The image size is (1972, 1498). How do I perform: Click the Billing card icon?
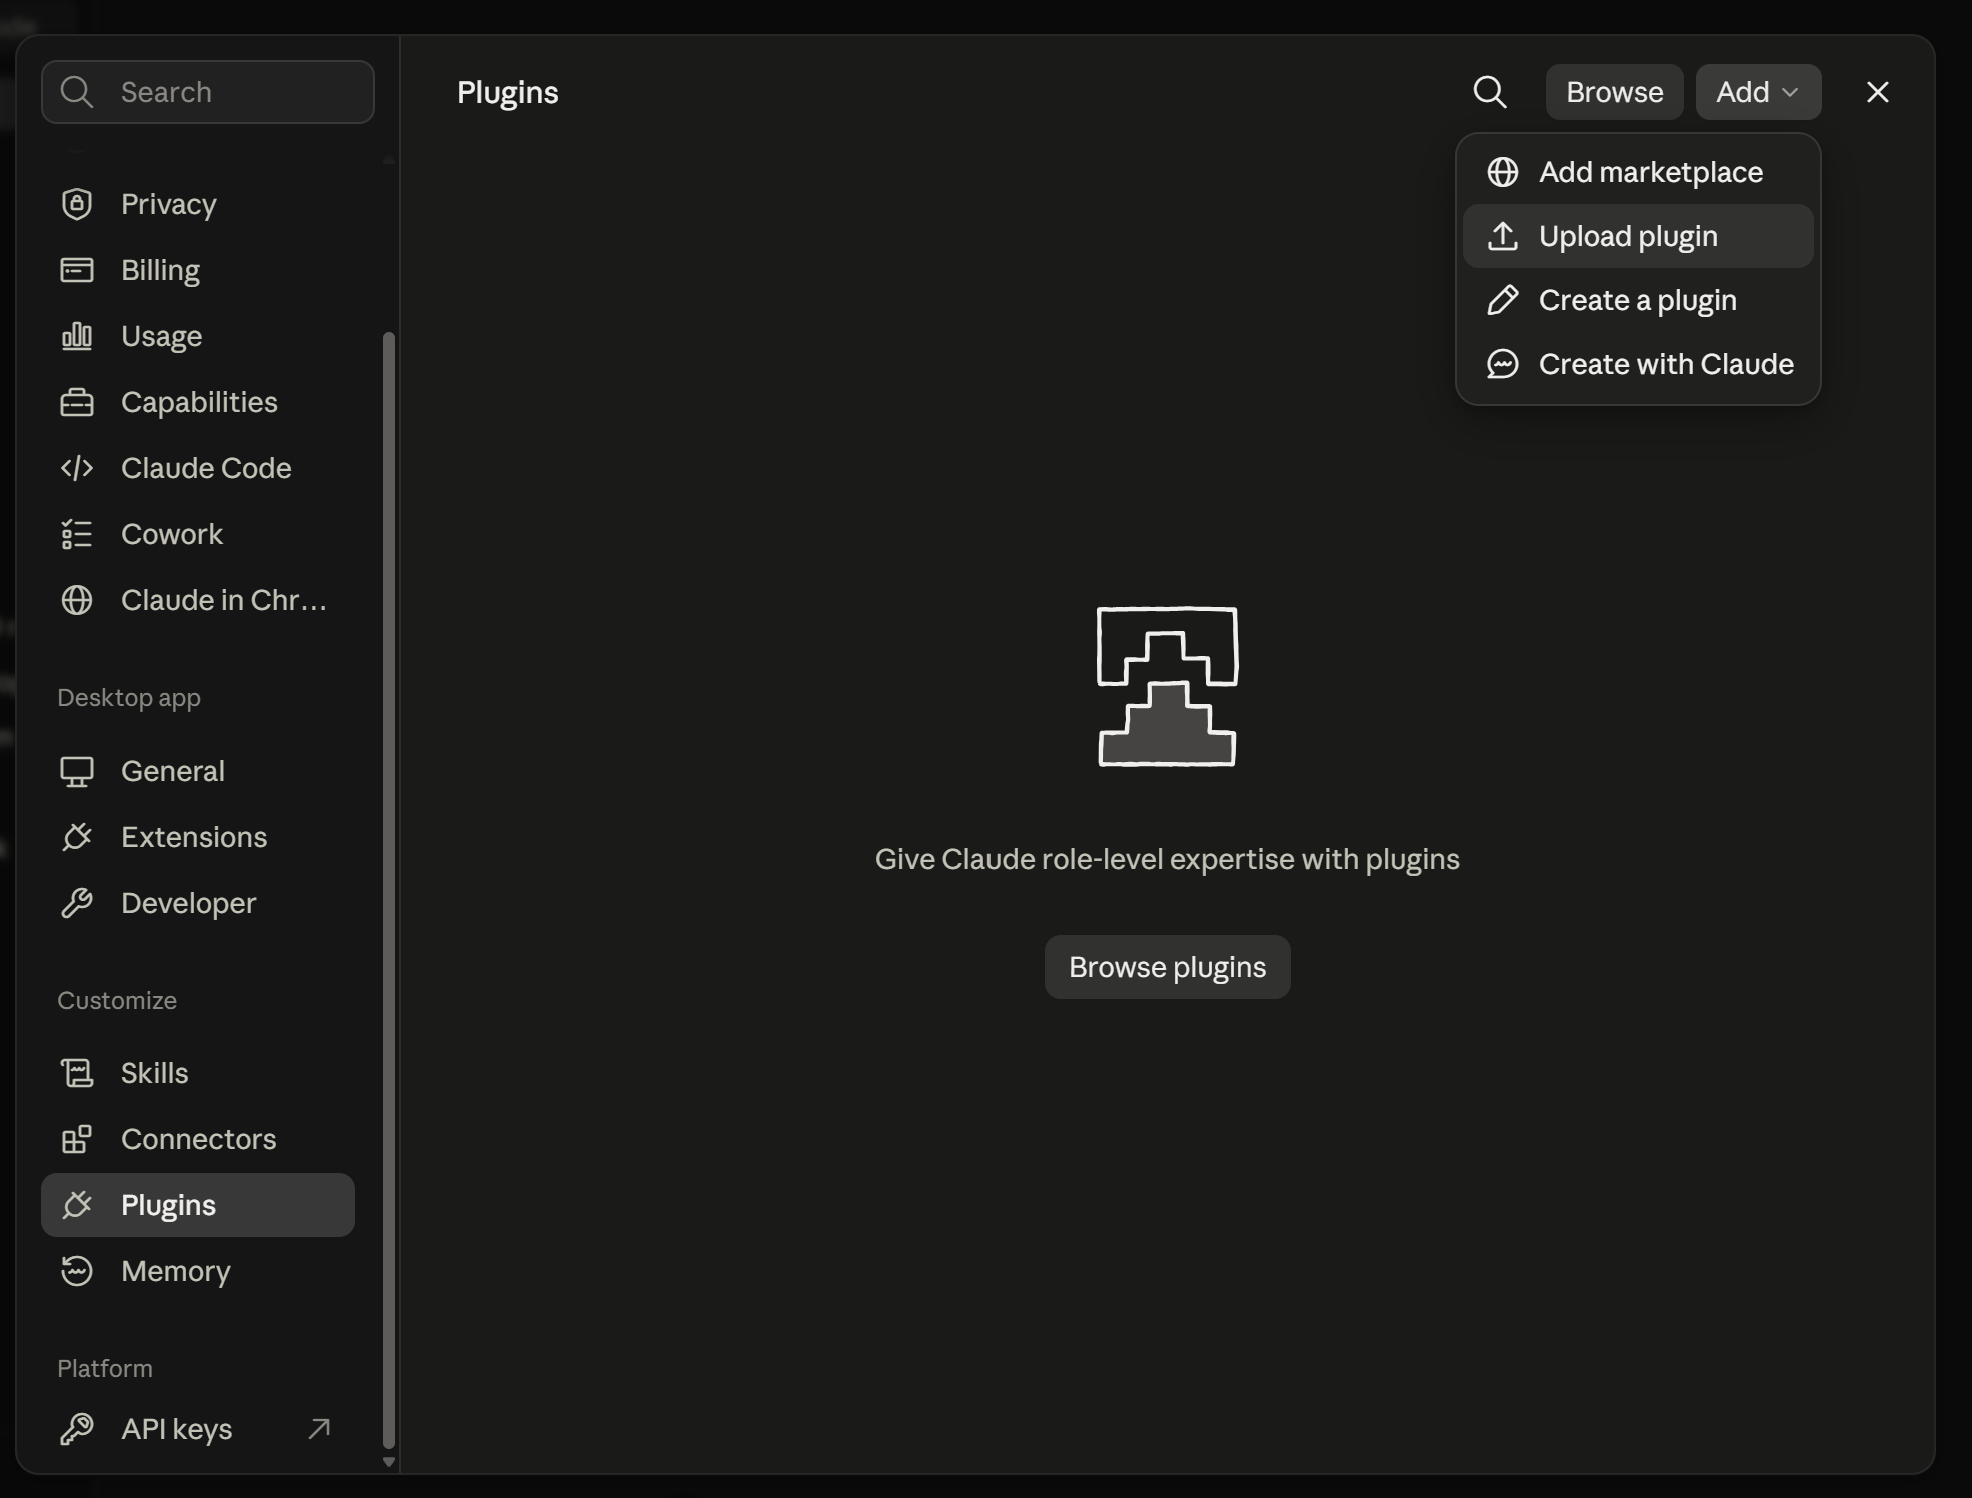[77, 270]
